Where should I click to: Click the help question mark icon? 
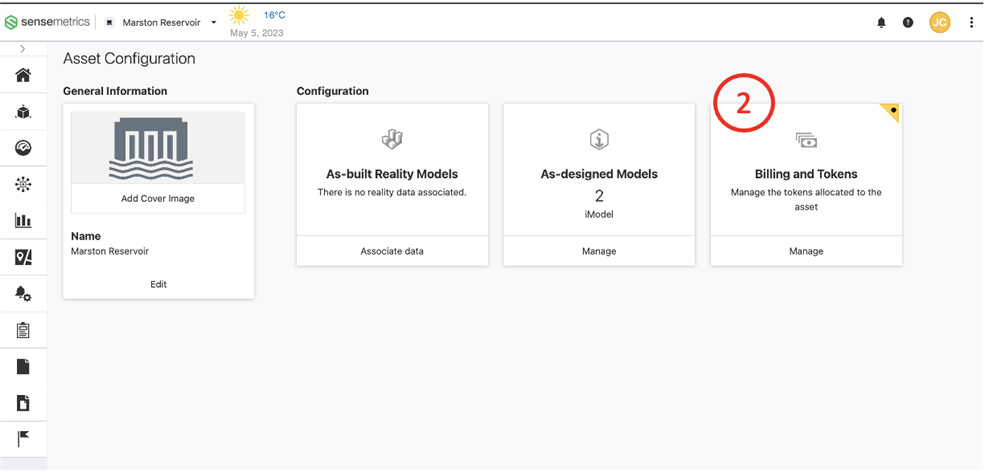[908, 22]
